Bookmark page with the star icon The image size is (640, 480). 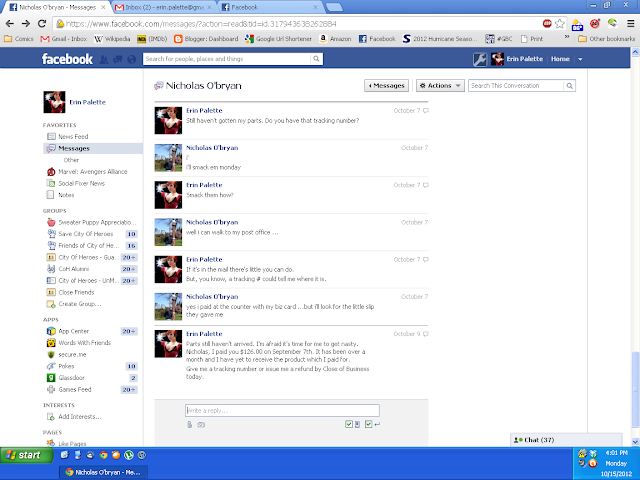560,24
